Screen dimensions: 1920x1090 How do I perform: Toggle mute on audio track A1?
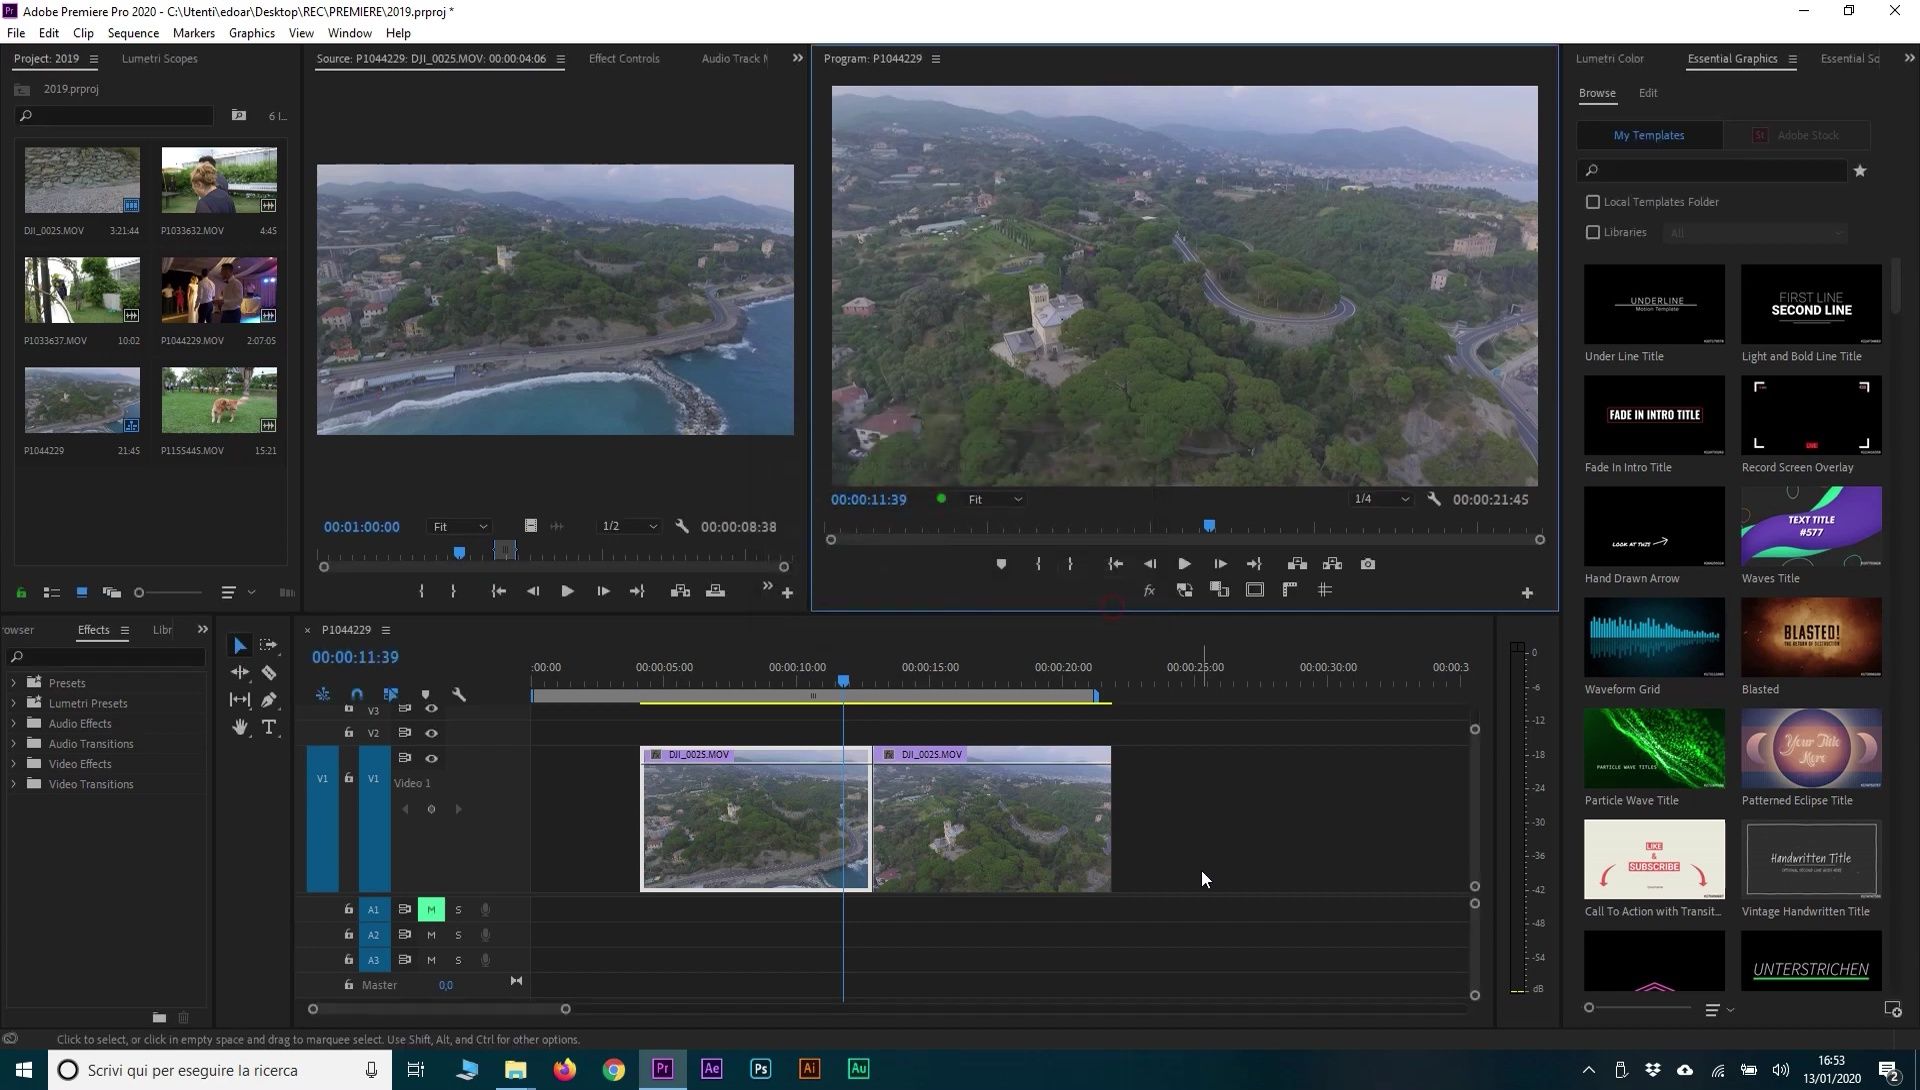pyautogui.click(x=431, y=910)
